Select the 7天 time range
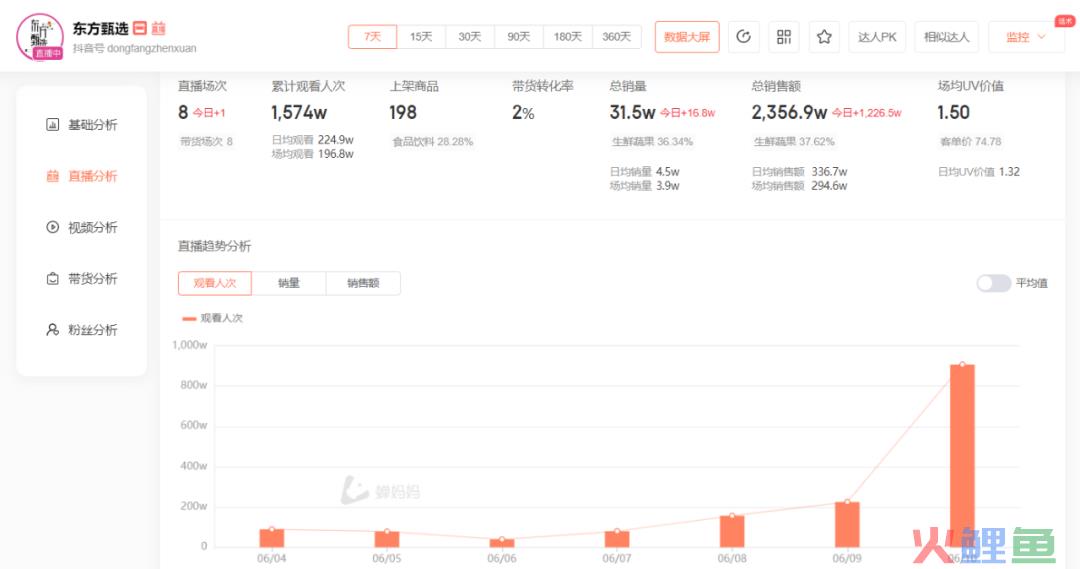 373,37
